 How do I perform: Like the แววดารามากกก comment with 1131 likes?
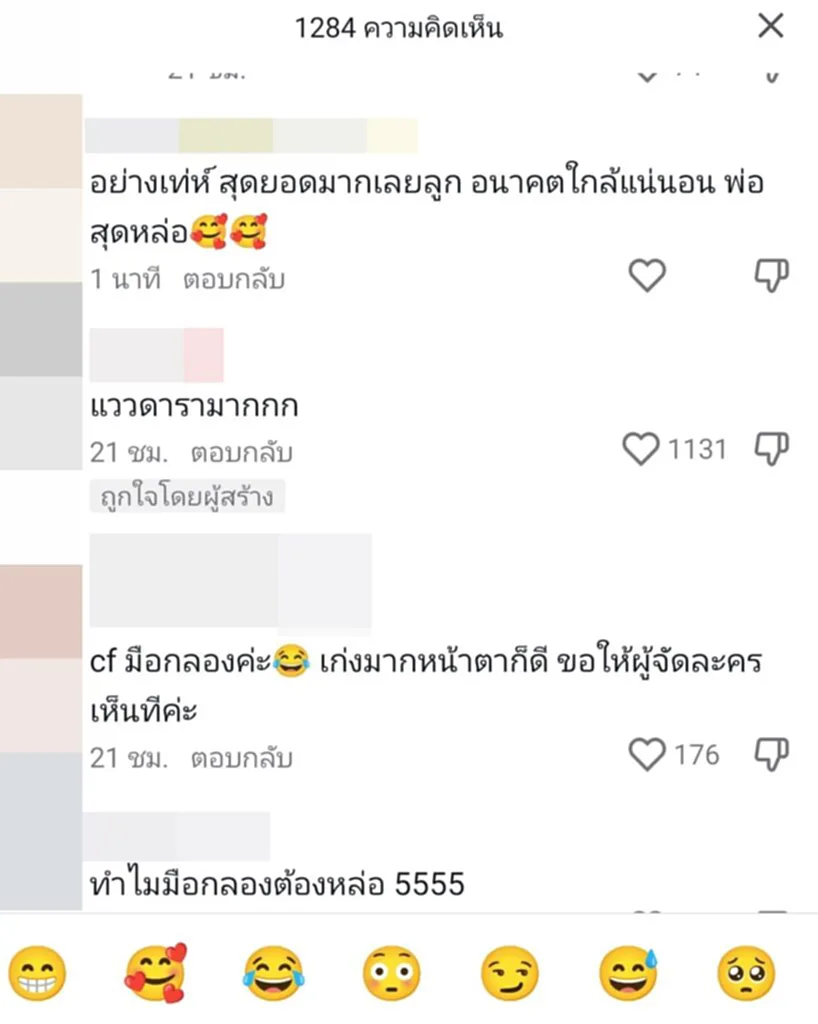(x=641, y=449)
